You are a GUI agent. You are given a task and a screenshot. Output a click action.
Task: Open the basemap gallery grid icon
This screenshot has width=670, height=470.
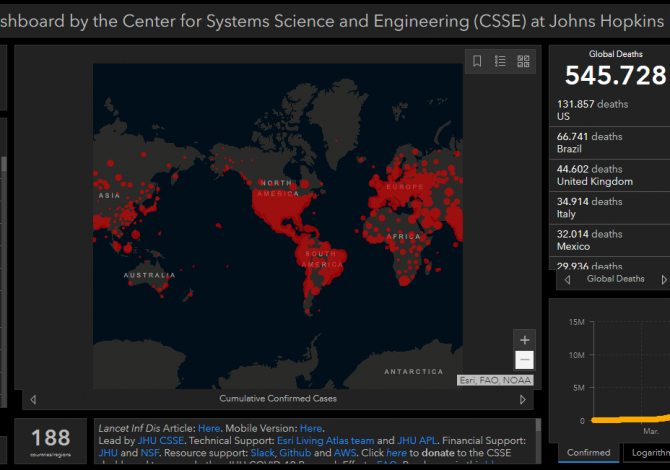pos(523,61)
